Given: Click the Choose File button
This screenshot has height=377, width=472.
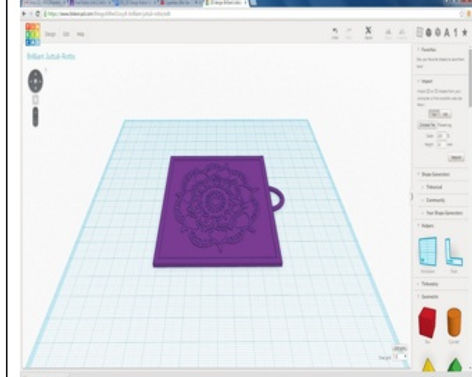Looking at the screenshot, I should coord(427,125).
